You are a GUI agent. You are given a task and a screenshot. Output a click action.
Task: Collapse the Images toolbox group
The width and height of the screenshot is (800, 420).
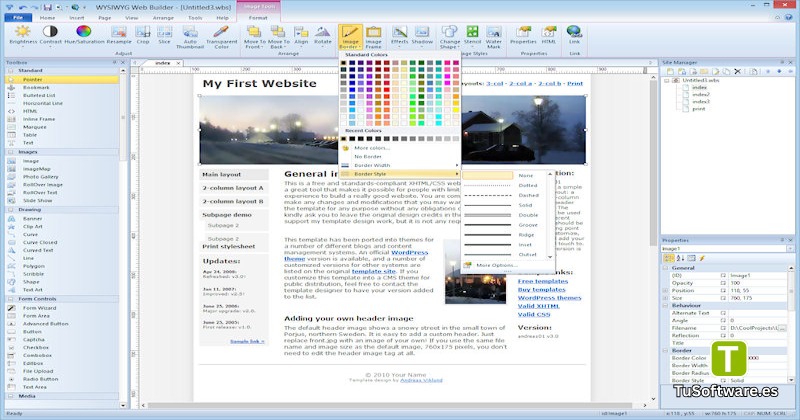click(x=11, y=152)
